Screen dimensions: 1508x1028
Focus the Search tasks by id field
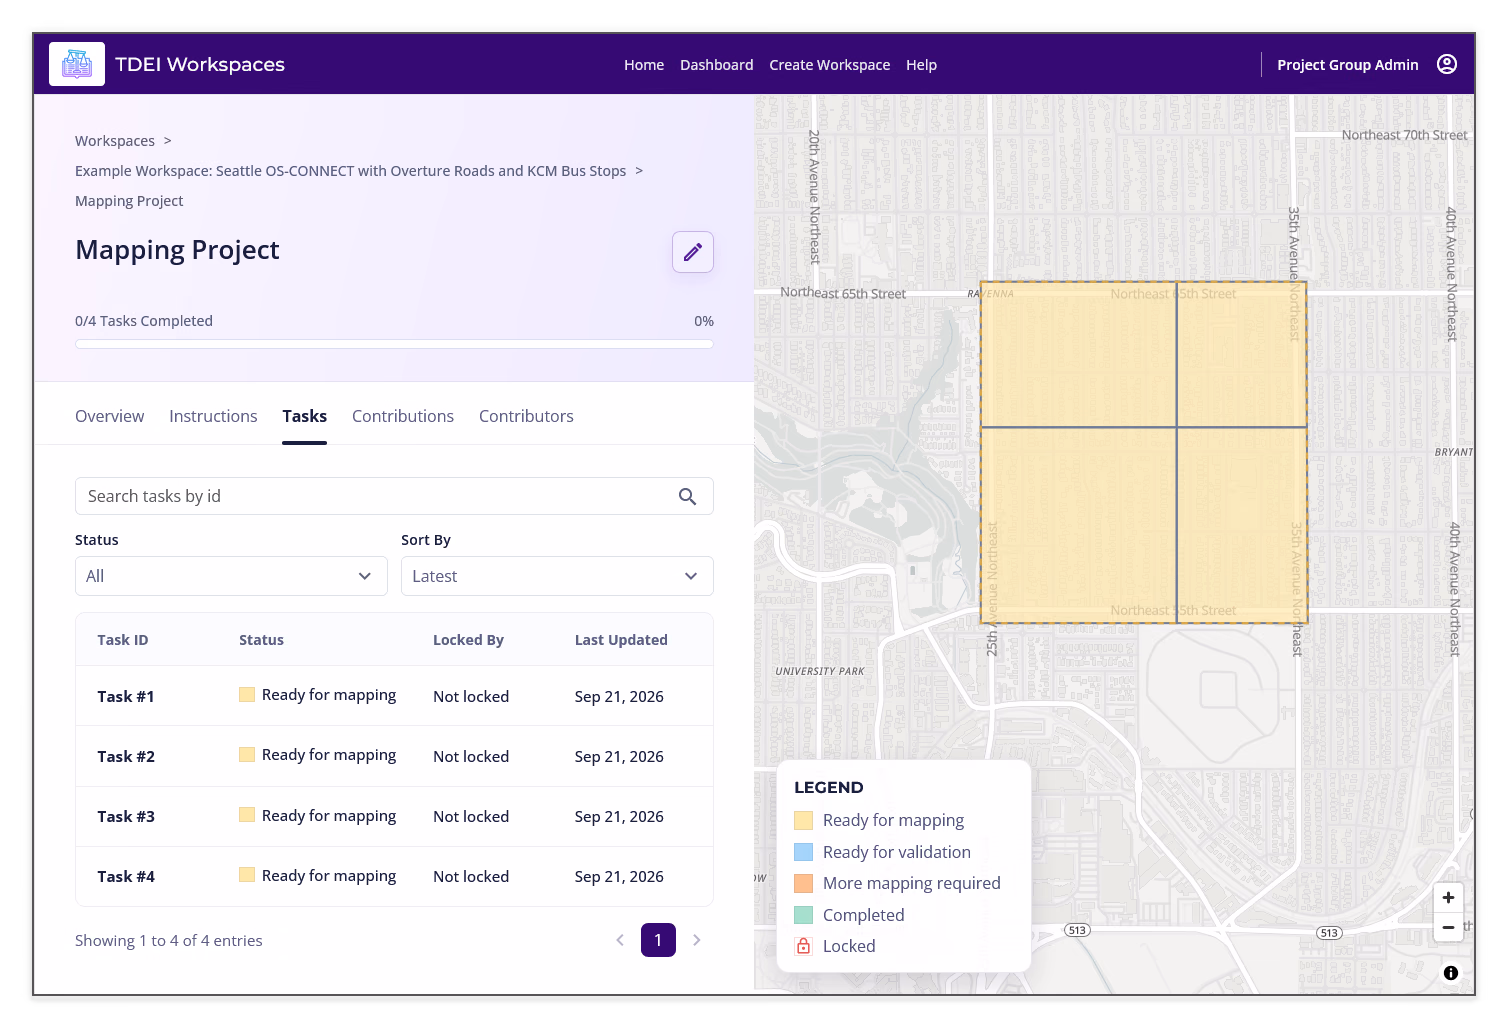394,496
